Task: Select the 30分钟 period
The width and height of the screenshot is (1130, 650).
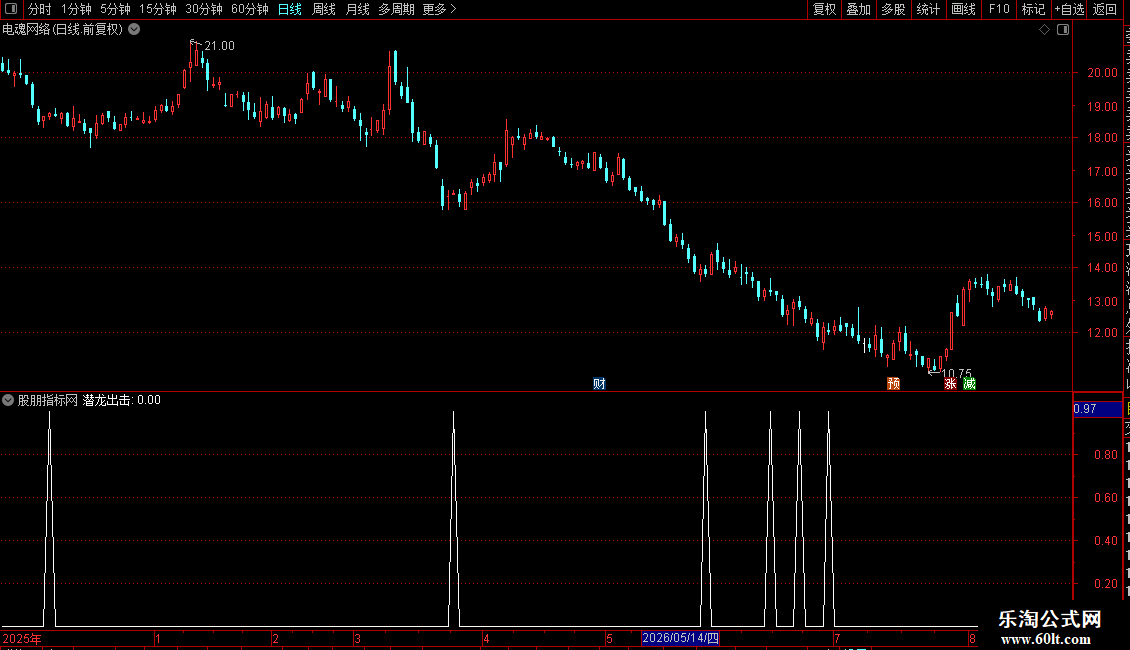Action: click(x=204, y=9)
